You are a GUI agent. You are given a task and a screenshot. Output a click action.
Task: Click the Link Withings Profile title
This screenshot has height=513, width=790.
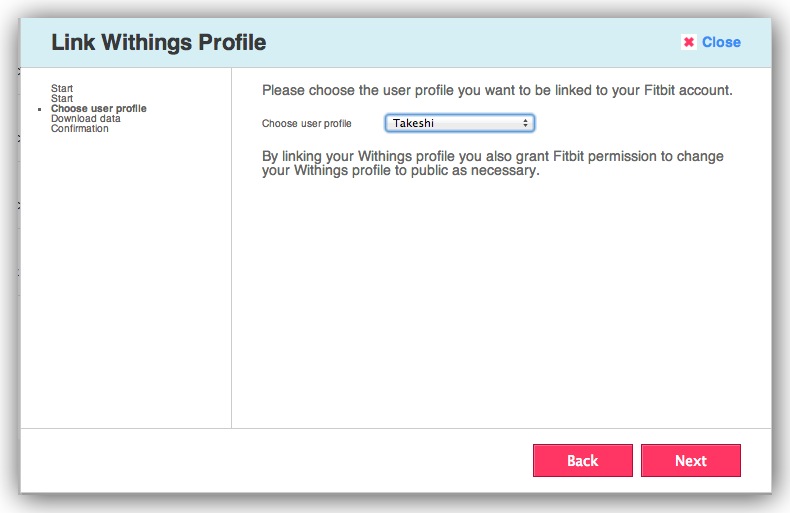[158, 43]
